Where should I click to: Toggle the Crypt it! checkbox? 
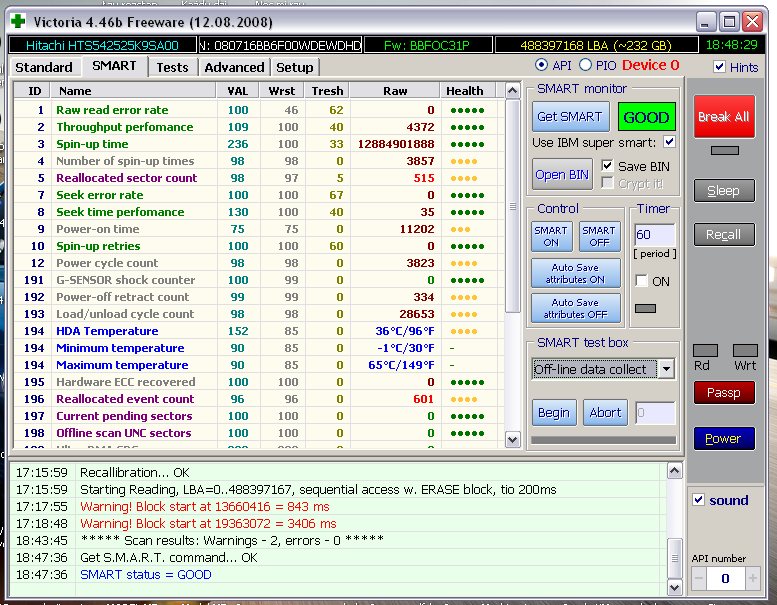click(607, 183)
